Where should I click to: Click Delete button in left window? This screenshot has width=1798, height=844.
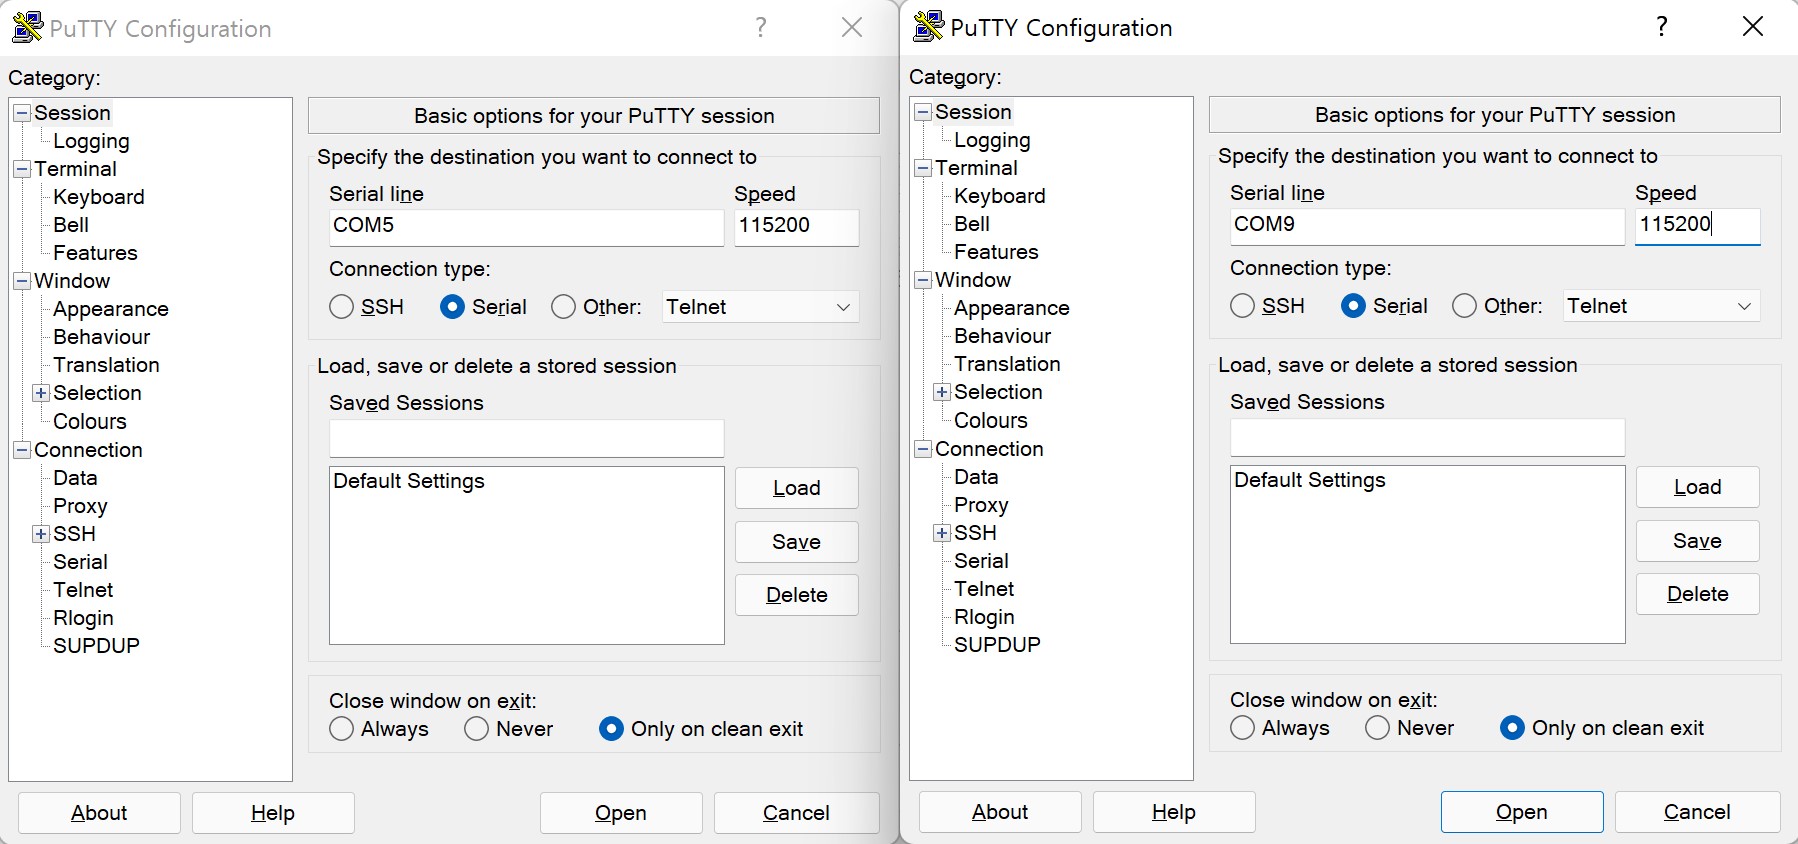(797, 595)
